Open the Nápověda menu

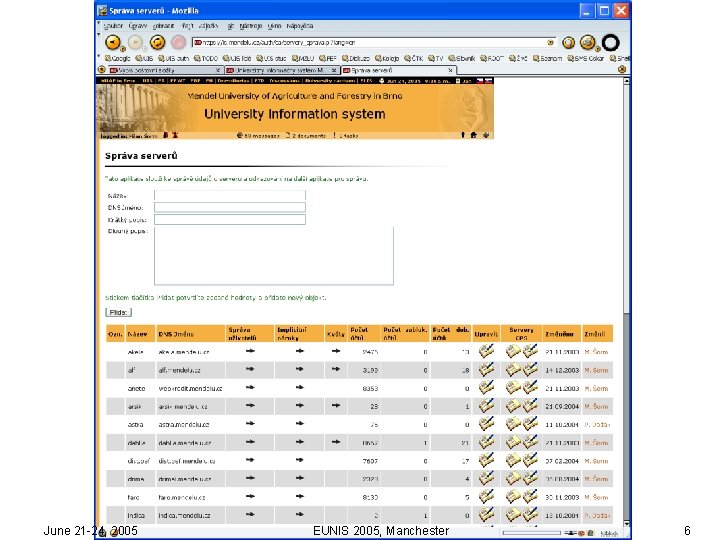300,26
